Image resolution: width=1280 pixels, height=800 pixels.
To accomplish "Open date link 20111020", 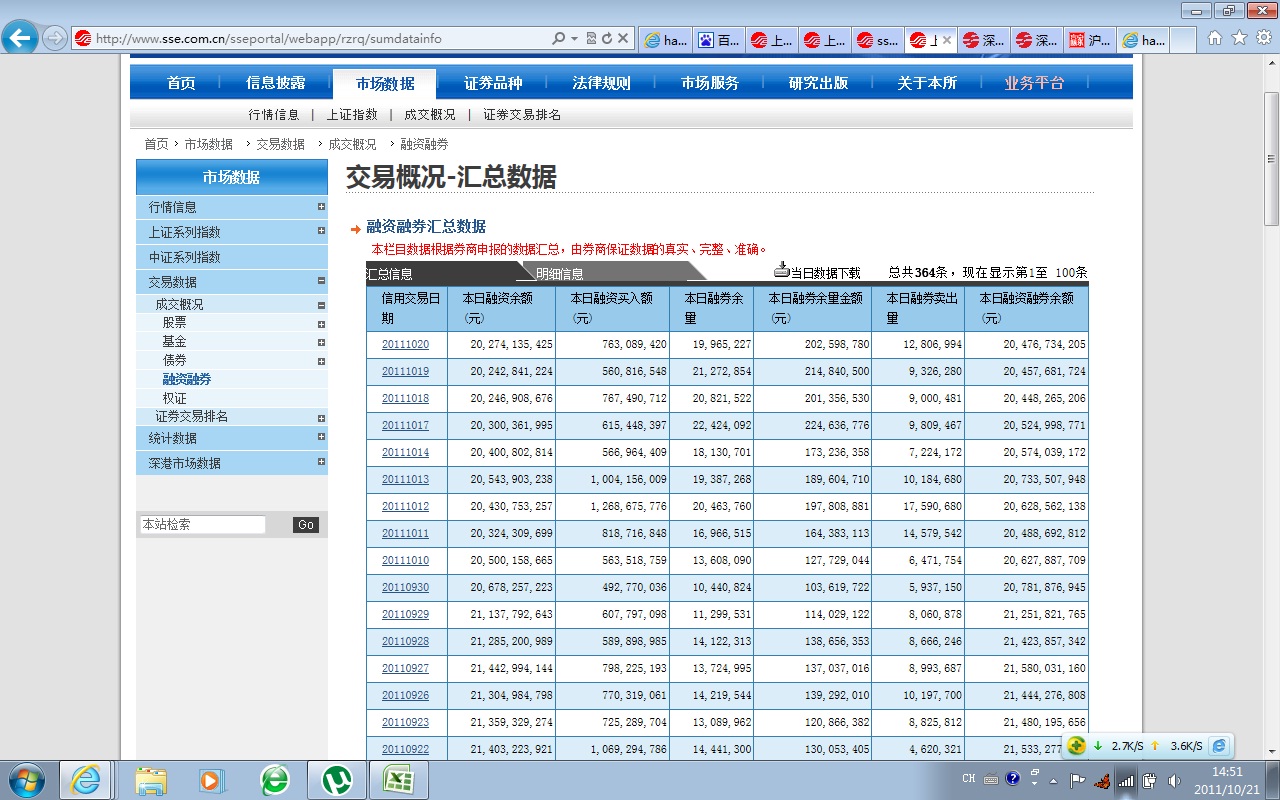I will tap(405, 344).
